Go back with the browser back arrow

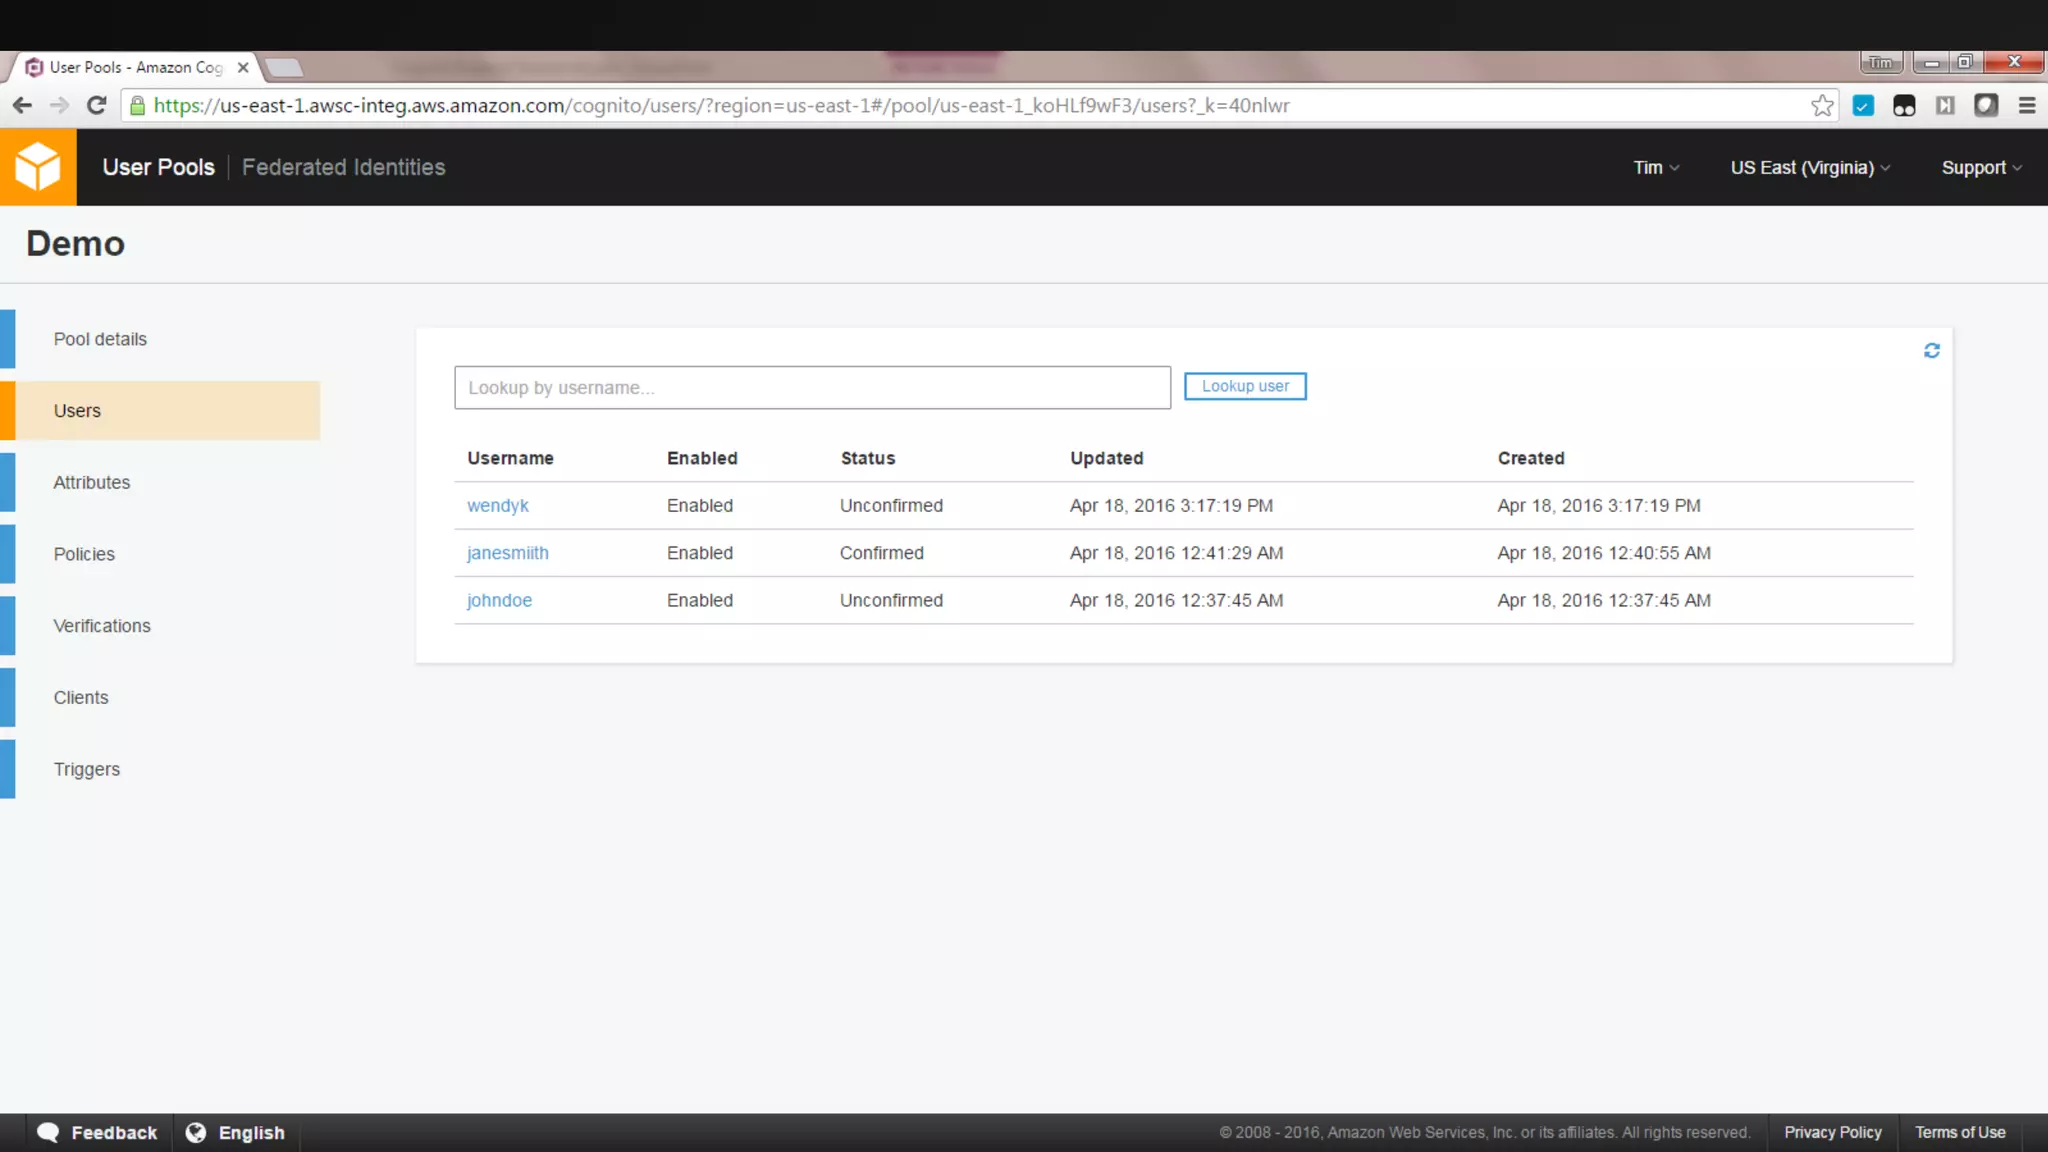(x=22, y=106)
